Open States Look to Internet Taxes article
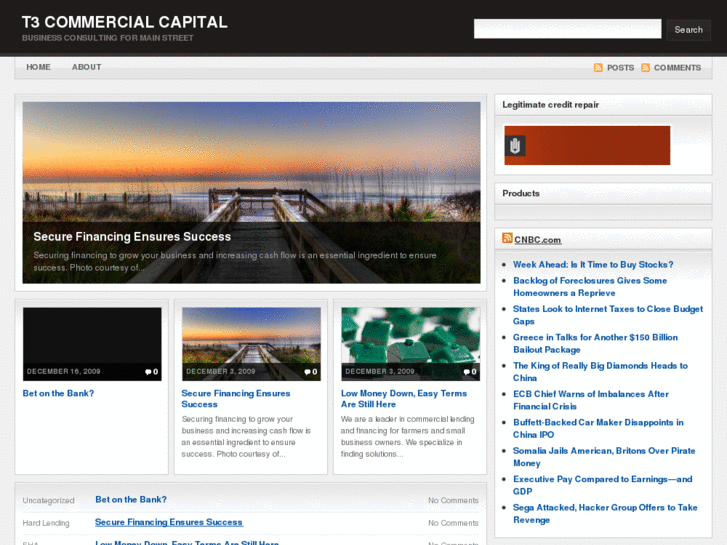 click(x=608, y=315)
